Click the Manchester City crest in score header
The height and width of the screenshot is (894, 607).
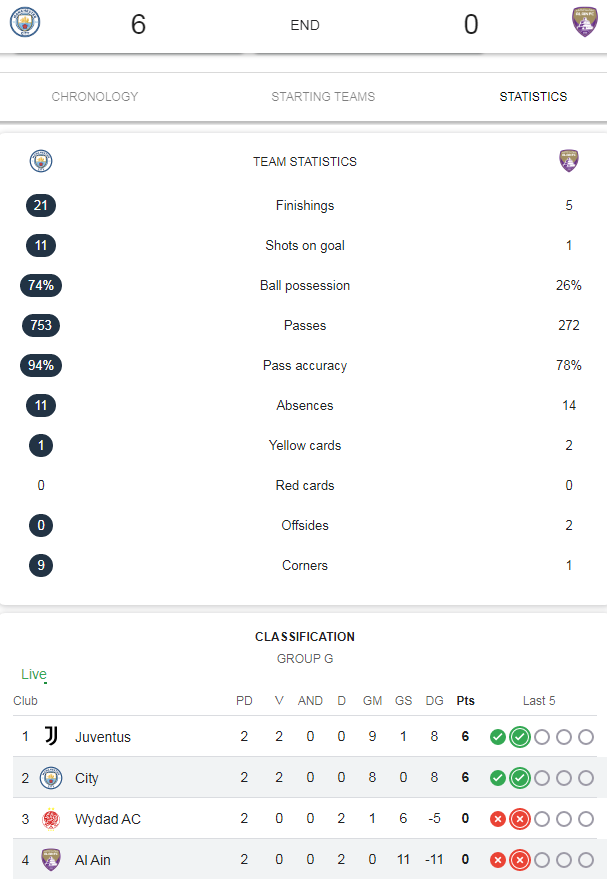pyautogui.click(x=25, y=22)
